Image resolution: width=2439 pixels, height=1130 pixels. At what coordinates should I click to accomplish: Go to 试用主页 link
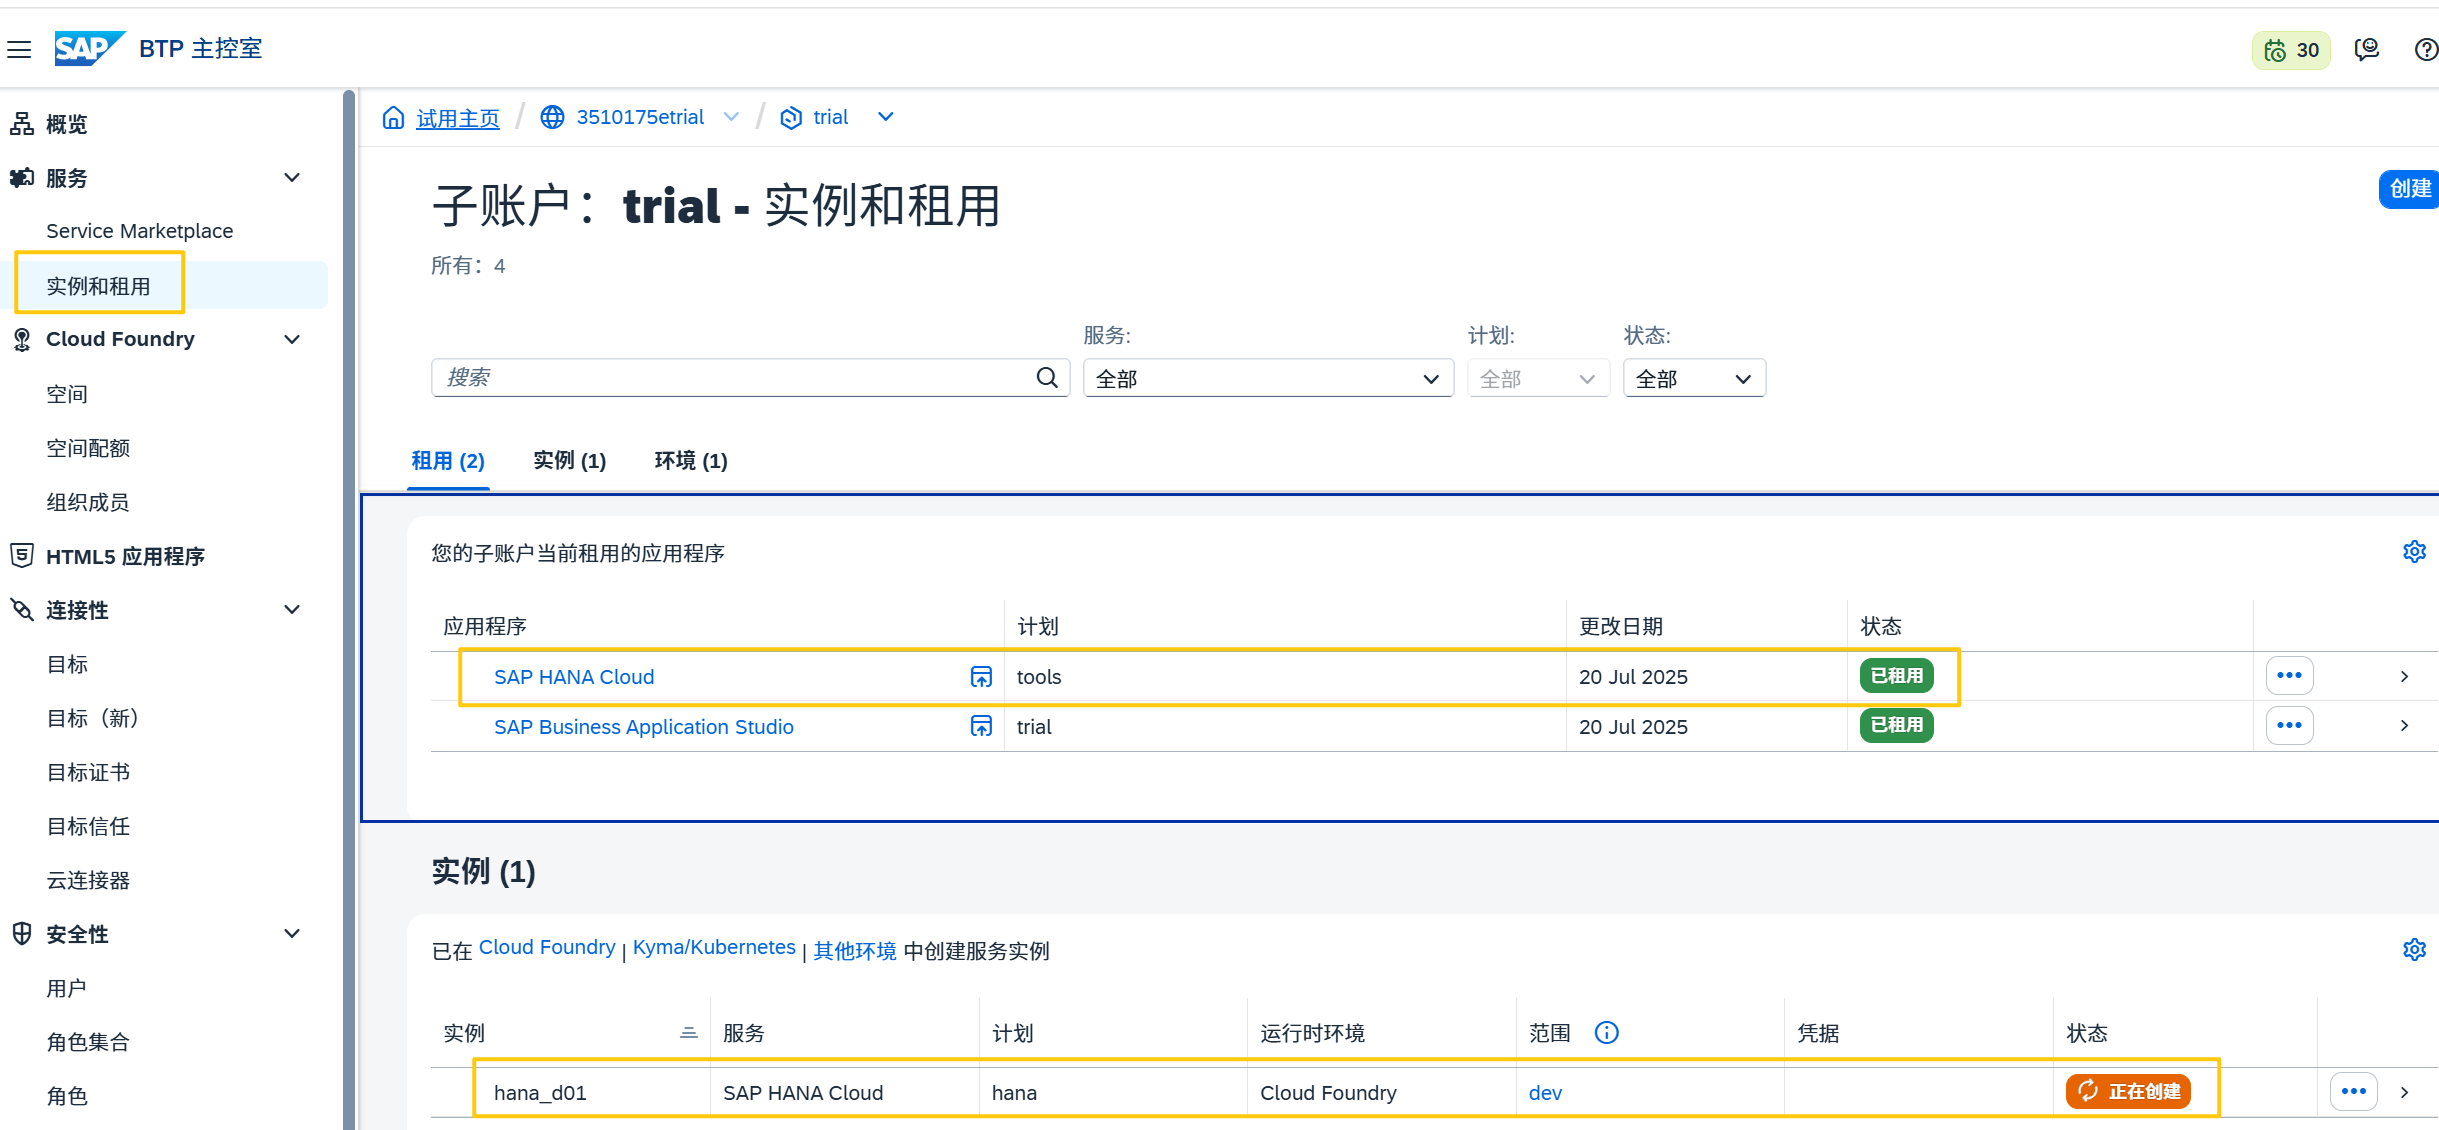[457, 119]
